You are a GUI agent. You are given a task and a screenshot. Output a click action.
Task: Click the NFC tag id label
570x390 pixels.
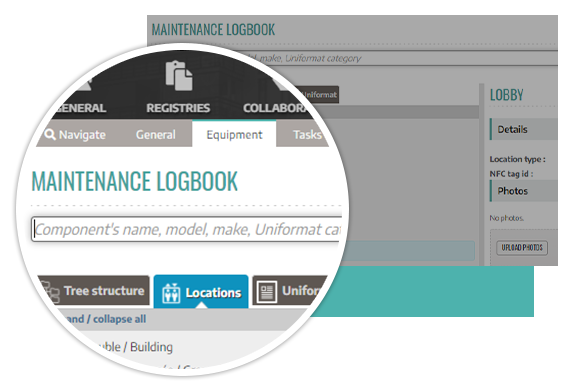[511, 174]
